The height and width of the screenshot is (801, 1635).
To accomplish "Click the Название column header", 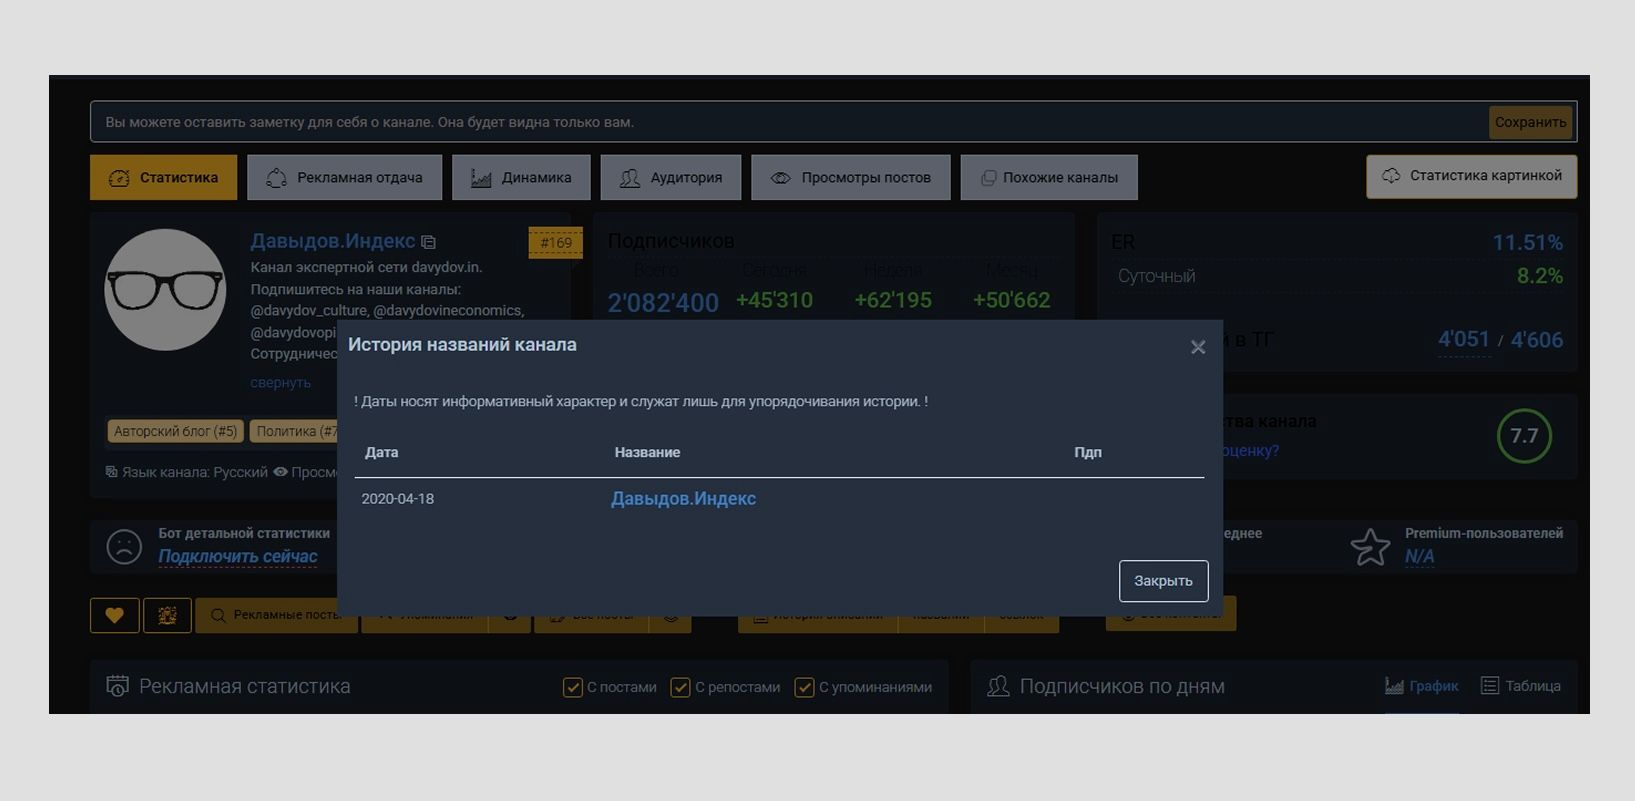I will click(647, 452).
